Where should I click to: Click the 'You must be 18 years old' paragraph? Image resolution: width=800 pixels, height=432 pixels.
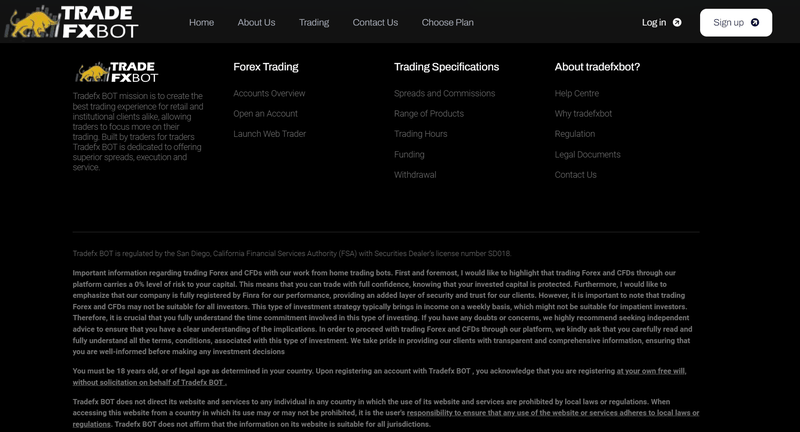coord(379,377)
